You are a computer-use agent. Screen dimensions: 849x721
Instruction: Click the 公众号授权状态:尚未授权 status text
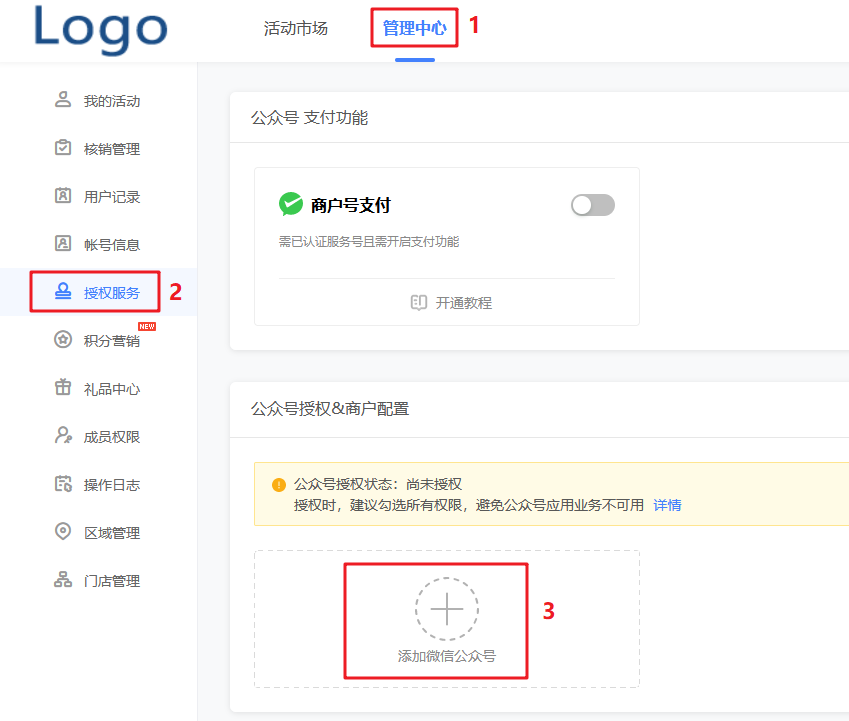(377, 484)
